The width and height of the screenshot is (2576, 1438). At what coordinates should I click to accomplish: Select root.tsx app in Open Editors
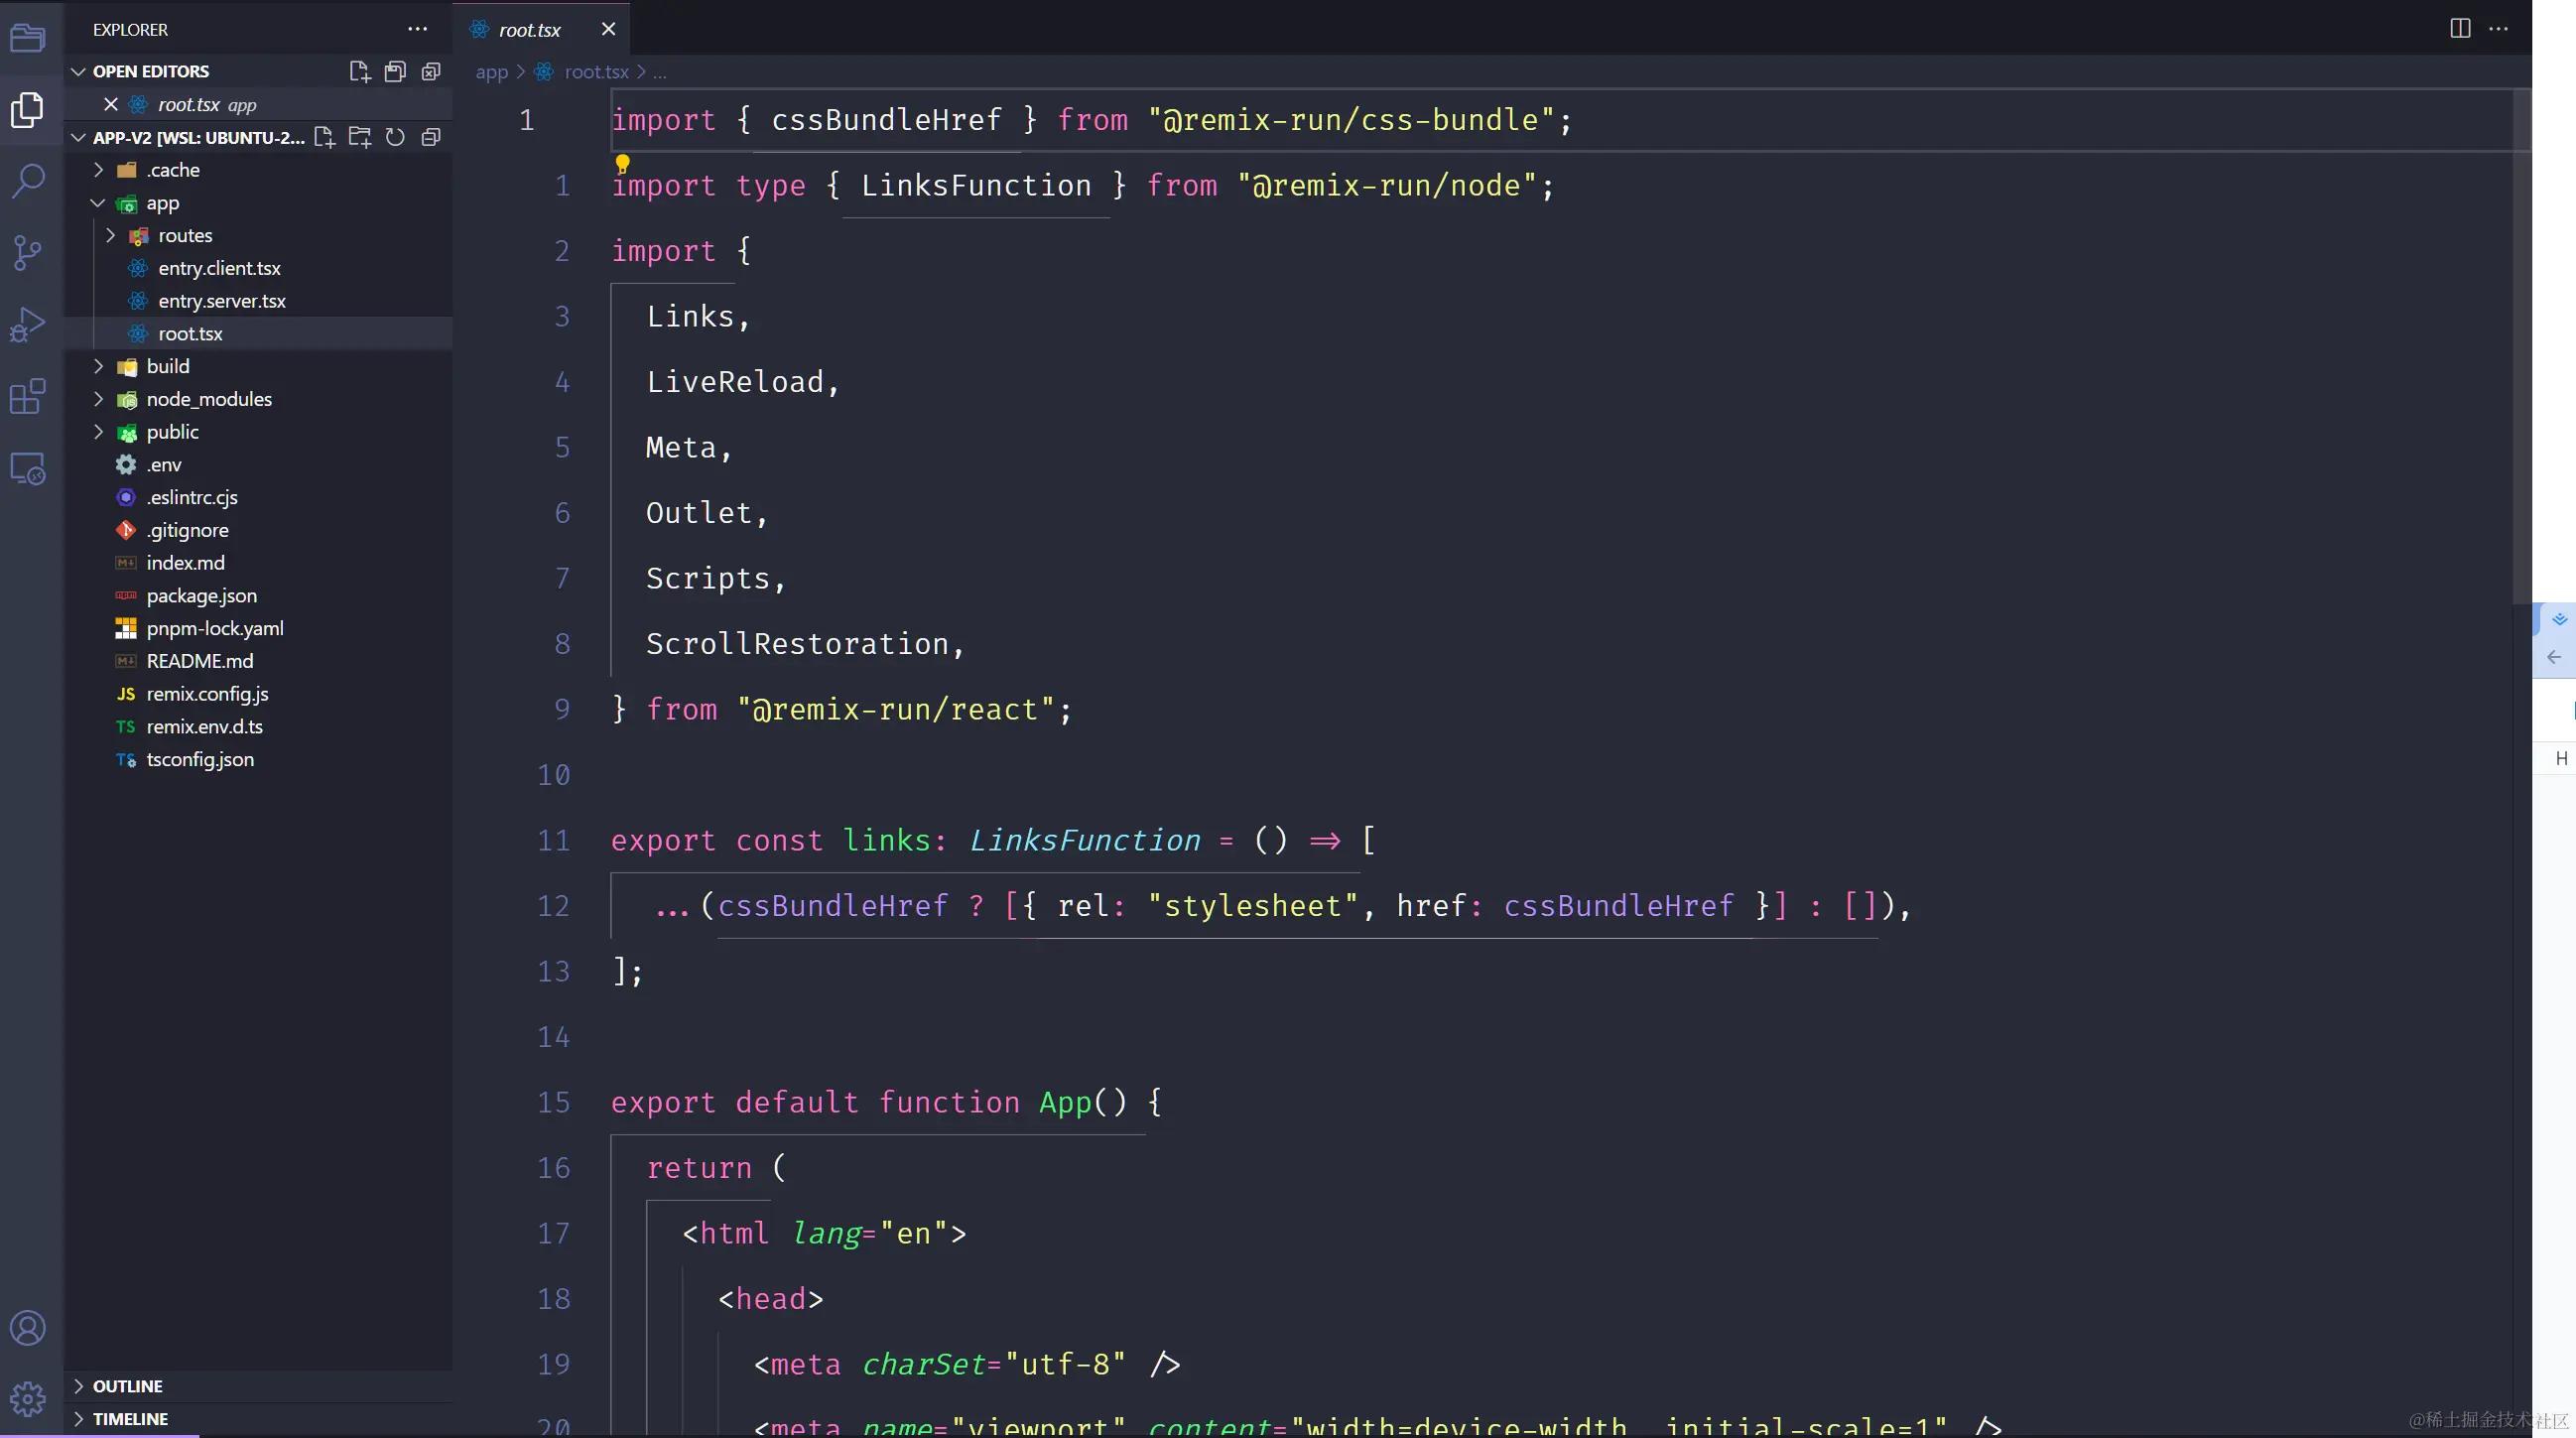point(258,104)
